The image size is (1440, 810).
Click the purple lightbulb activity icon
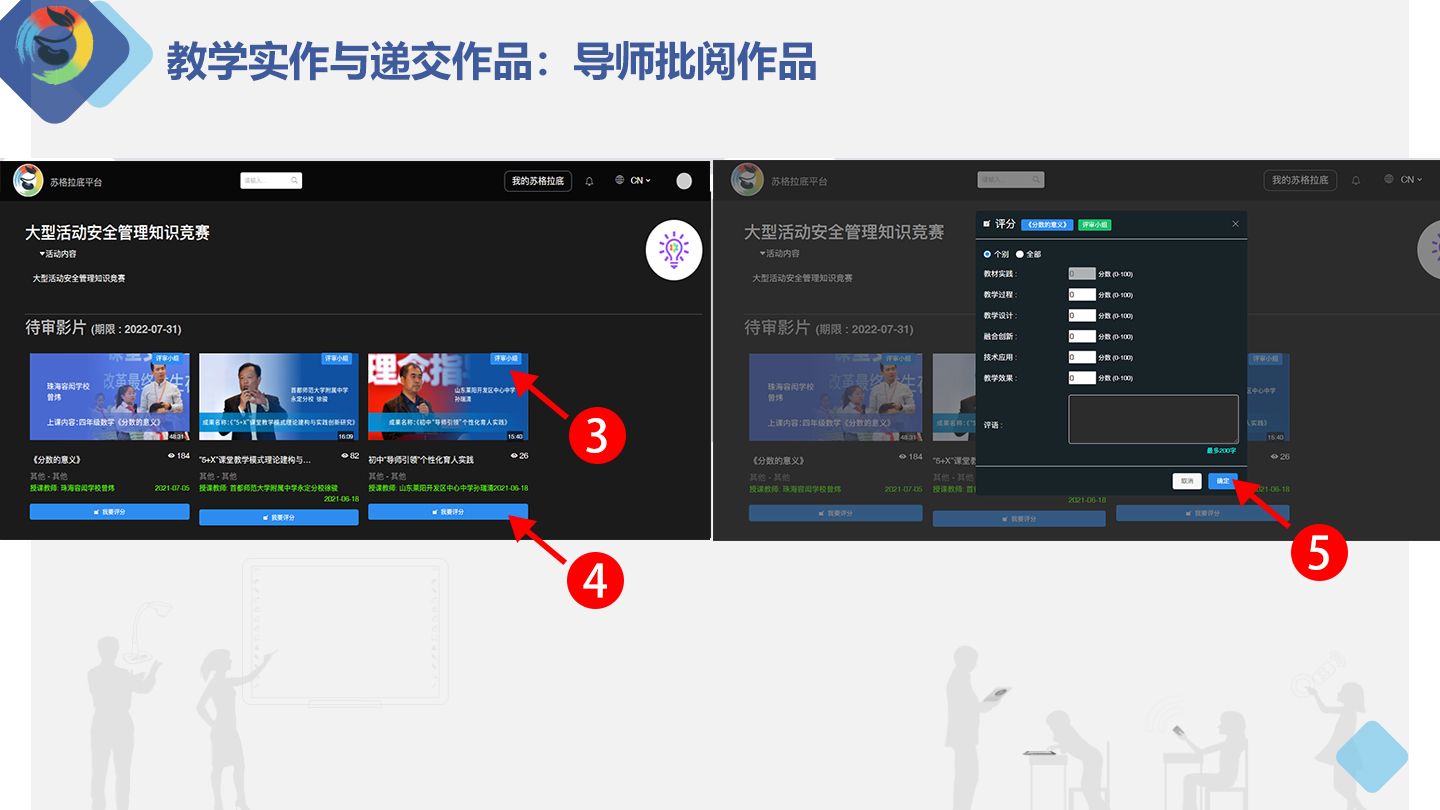point(674,249)
